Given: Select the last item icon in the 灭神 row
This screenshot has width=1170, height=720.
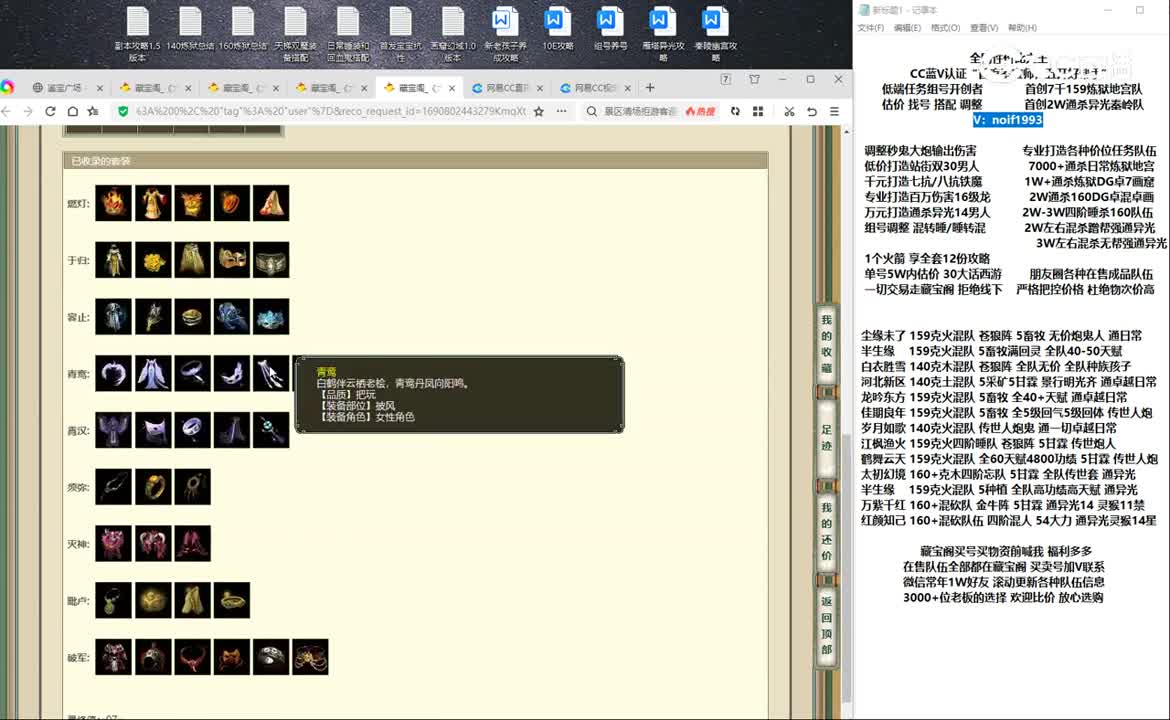Looking at the screenshot, I should [193, 543].
